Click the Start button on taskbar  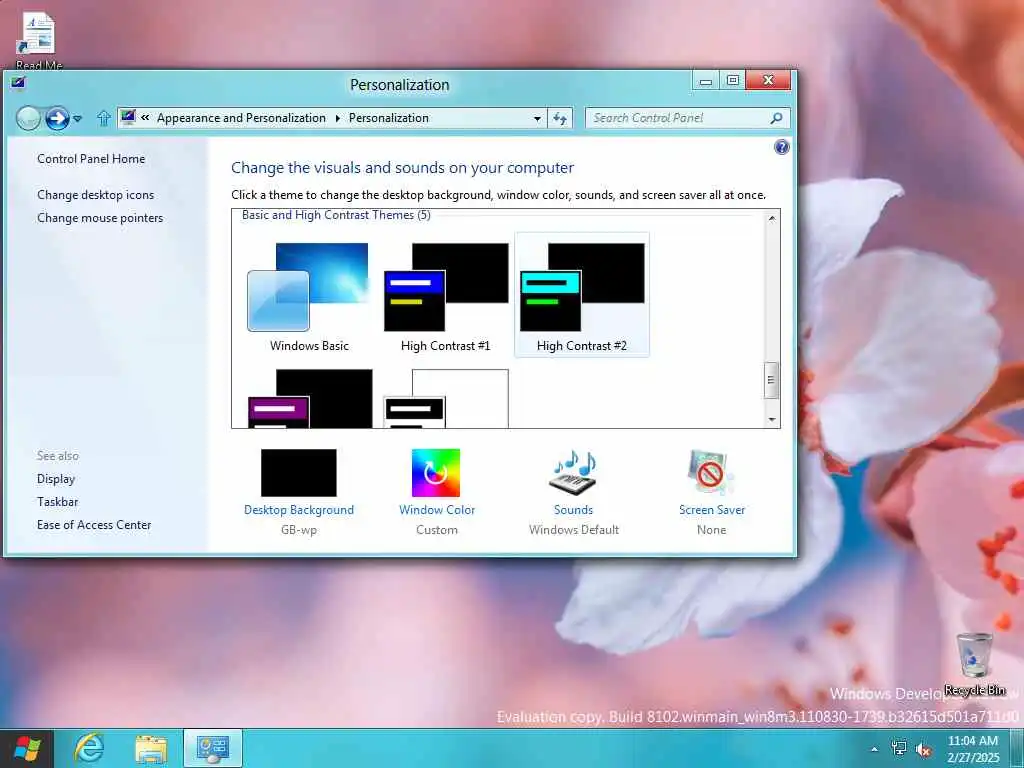pos(27,748)
